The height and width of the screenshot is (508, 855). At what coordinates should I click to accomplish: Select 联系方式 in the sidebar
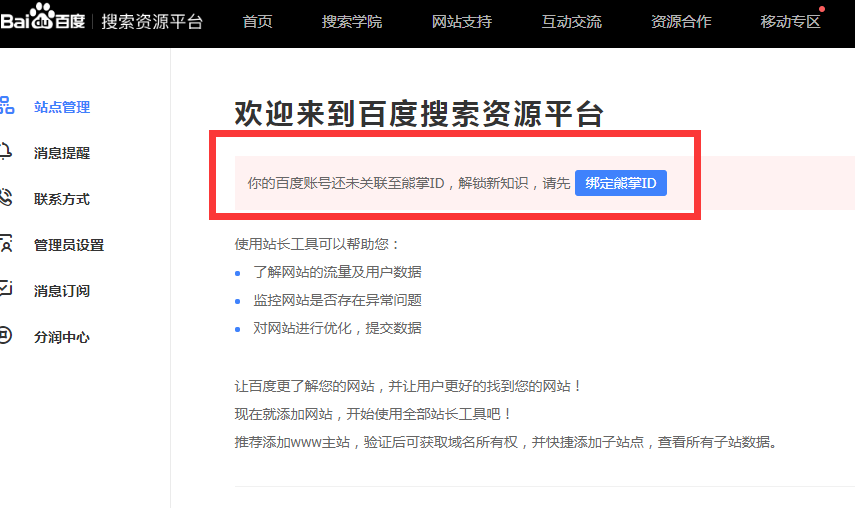62,199
